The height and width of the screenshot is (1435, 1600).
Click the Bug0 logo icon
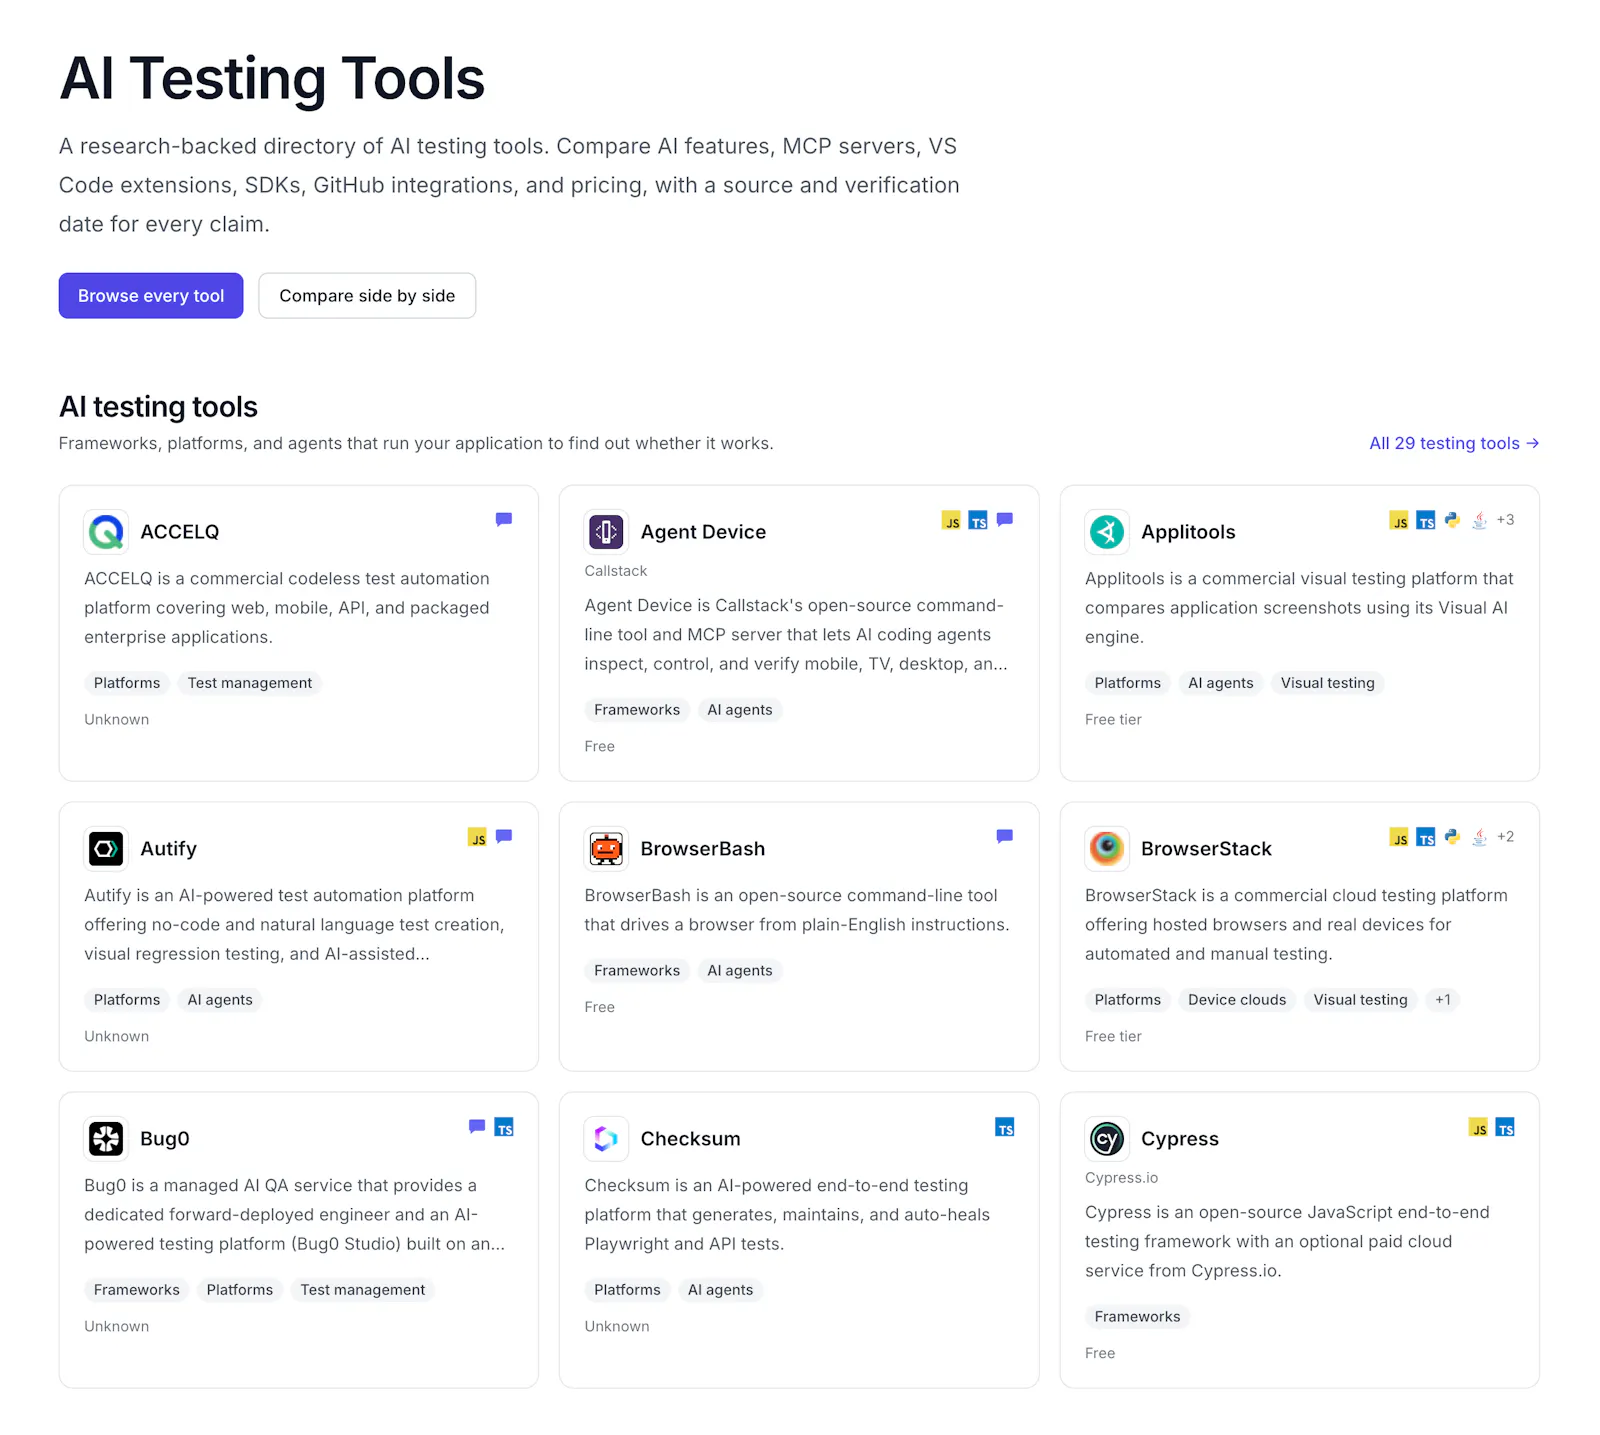[106, 1139]
